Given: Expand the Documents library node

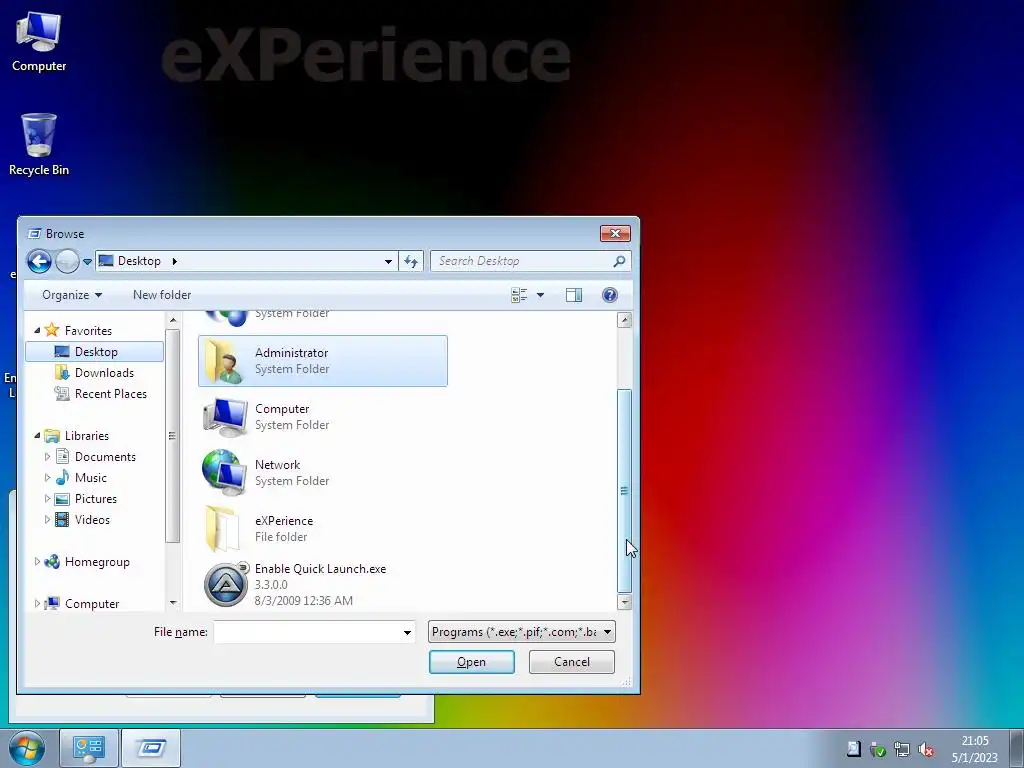Looking at the screenshot, I should tap(47, 456).
